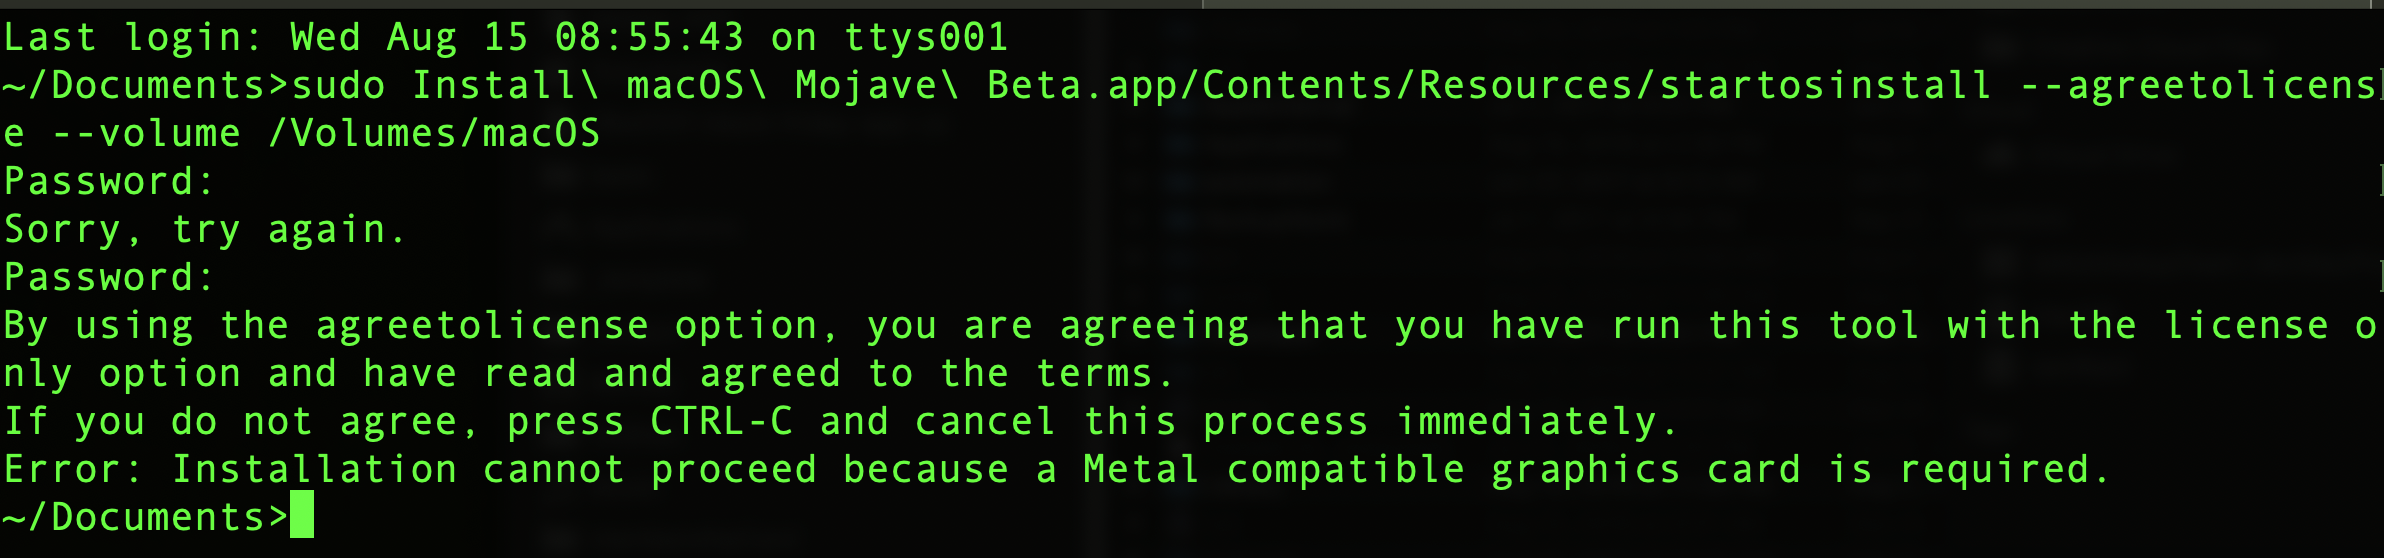Click "Mojave\" in the command line
The height and width of the screenshot is (558, 2384).
pos(877,86)
